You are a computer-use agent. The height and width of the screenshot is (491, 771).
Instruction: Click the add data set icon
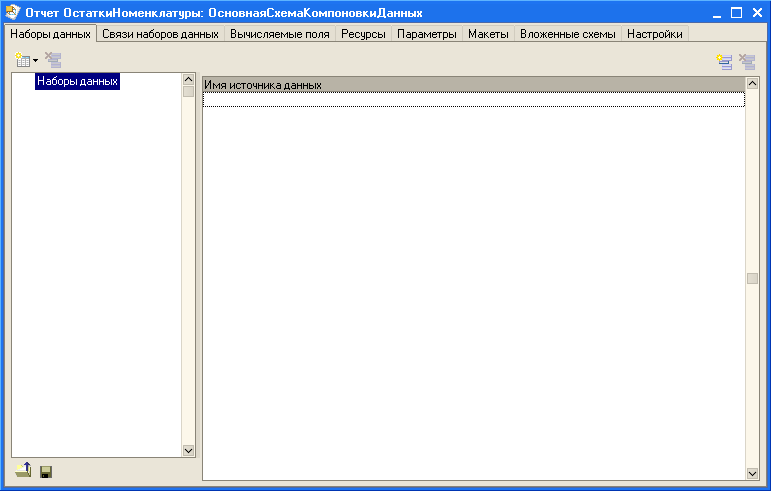22,61
